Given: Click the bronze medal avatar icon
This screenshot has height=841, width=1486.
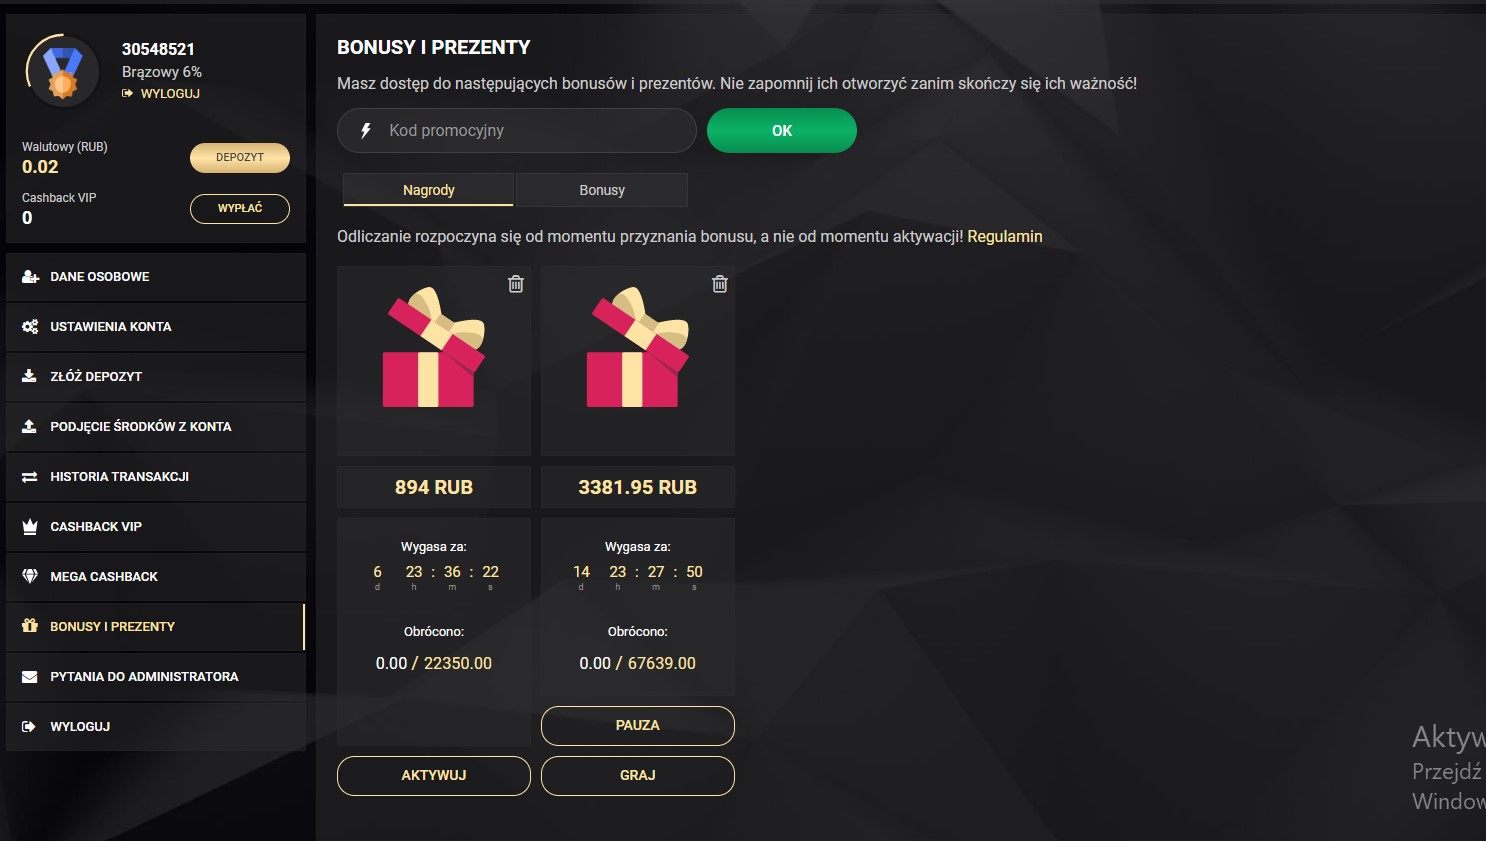Looking at the screenshot, I should (x=62, y=72).
